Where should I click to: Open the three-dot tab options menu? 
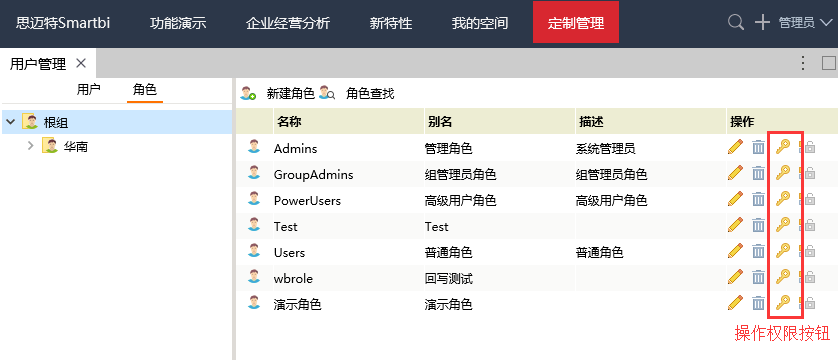pos(802,63)
